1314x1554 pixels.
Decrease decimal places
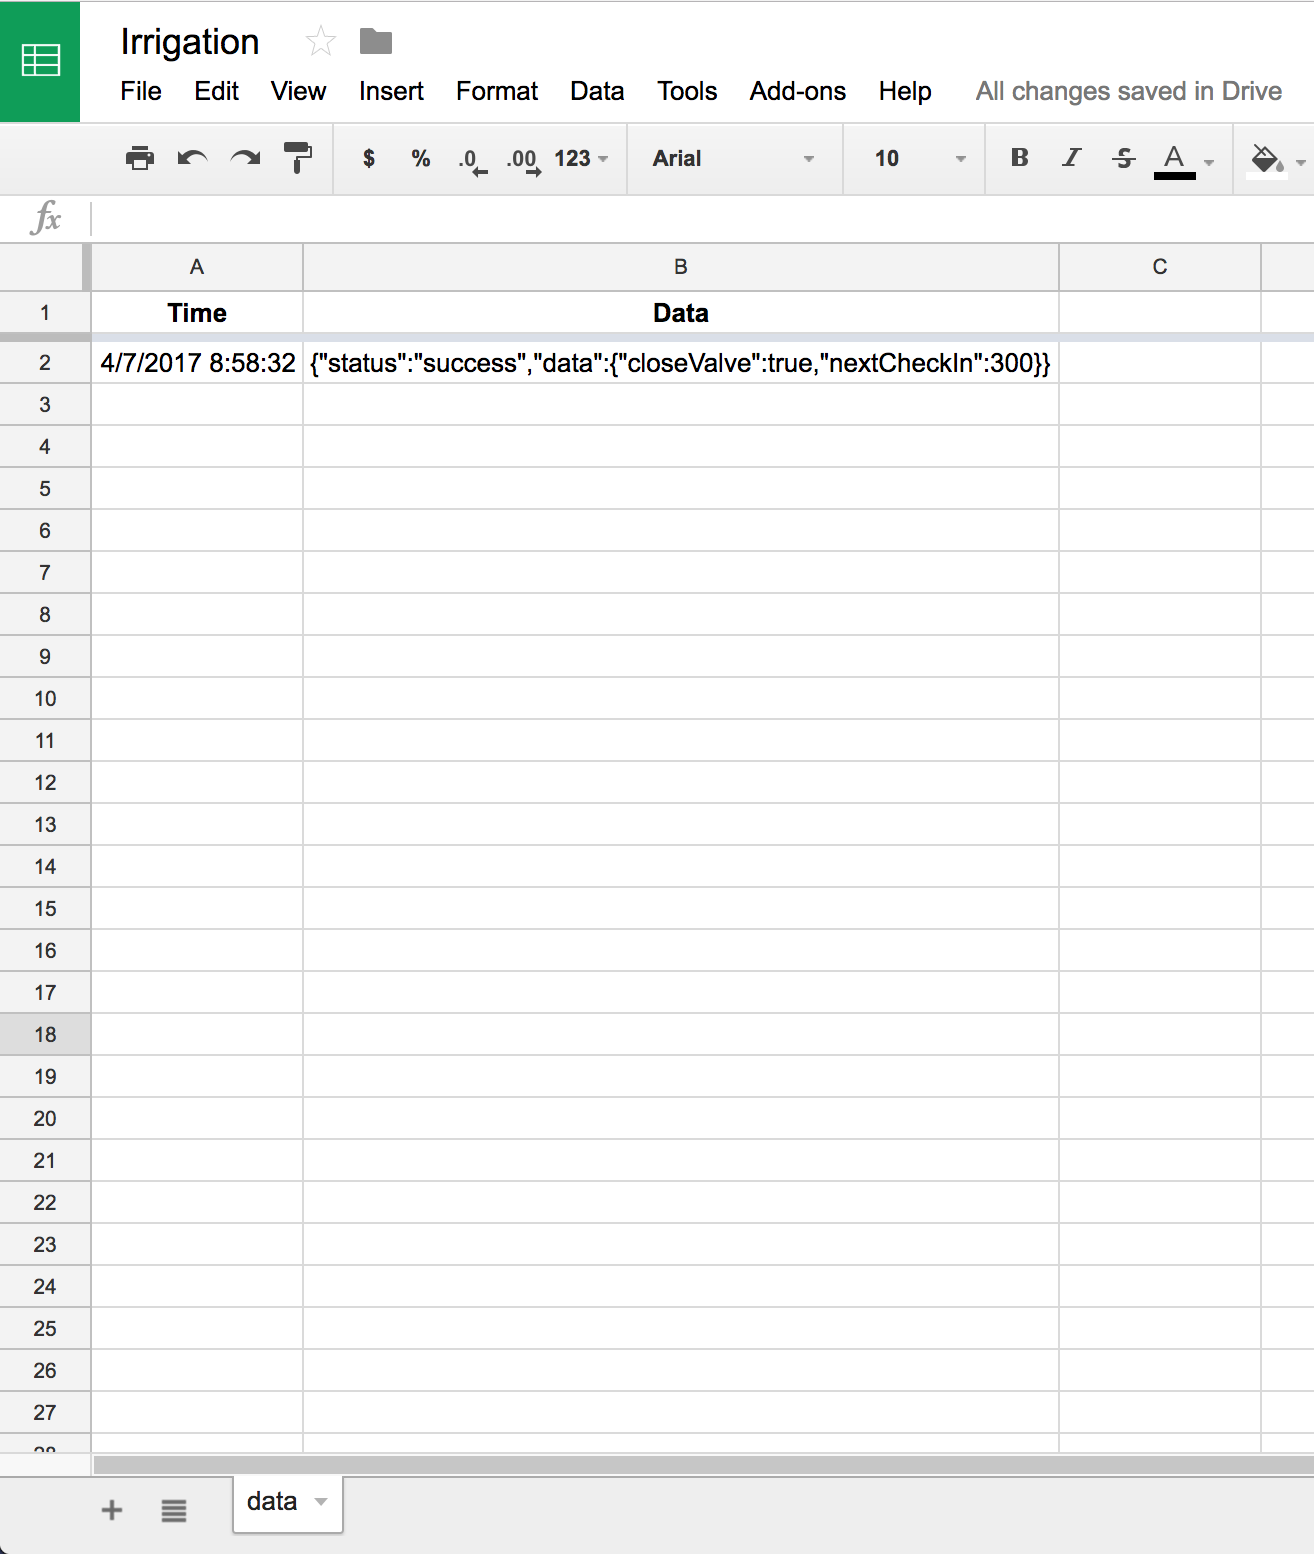[x=473, y=160]
